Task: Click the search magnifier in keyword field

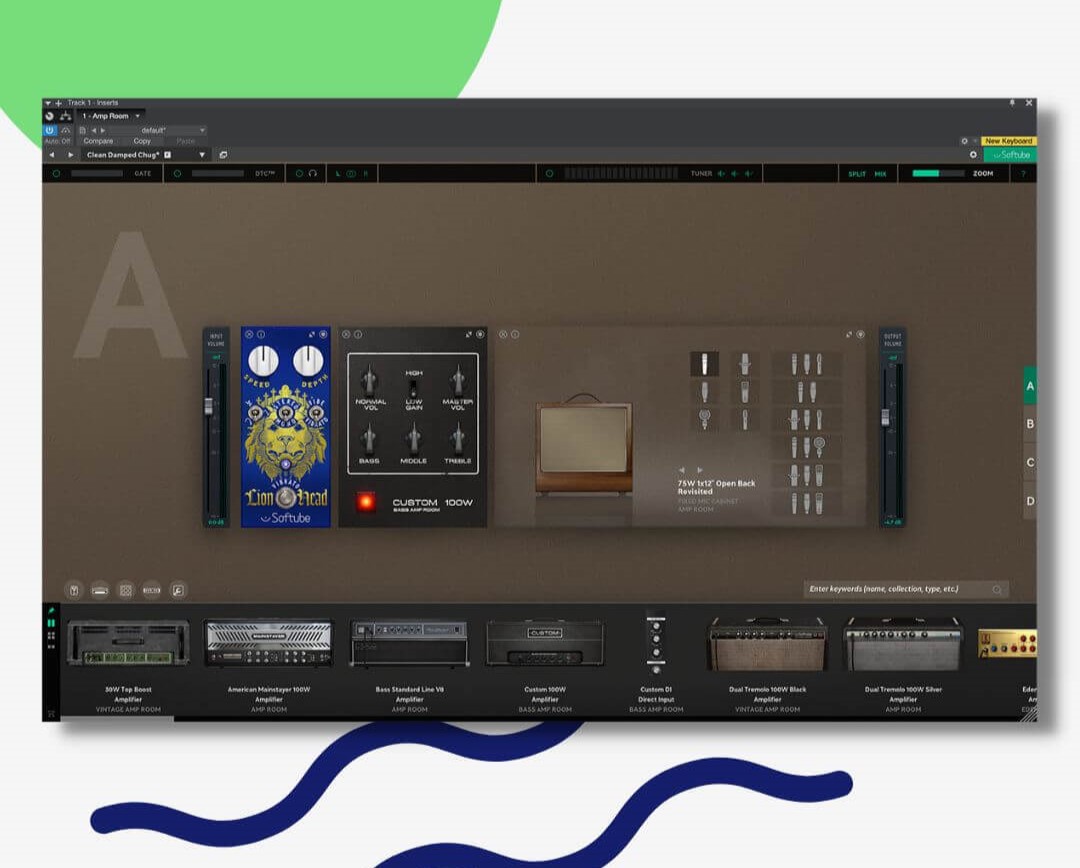Action: 996,590
